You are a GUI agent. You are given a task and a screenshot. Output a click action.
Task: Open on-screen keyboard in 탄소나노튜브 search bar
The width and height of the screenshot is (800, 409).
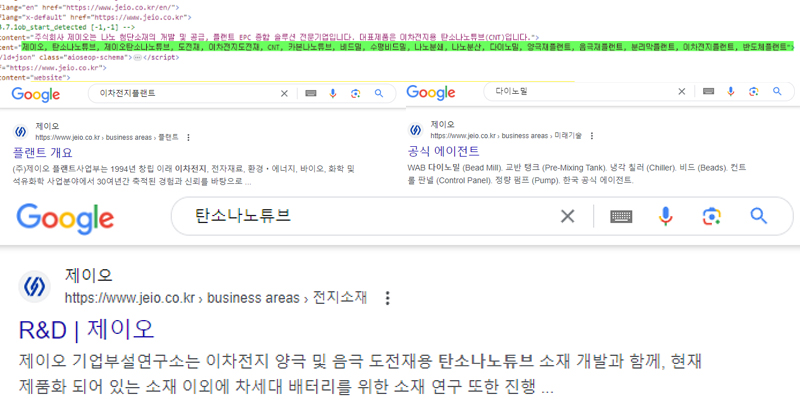pos(621,217)
